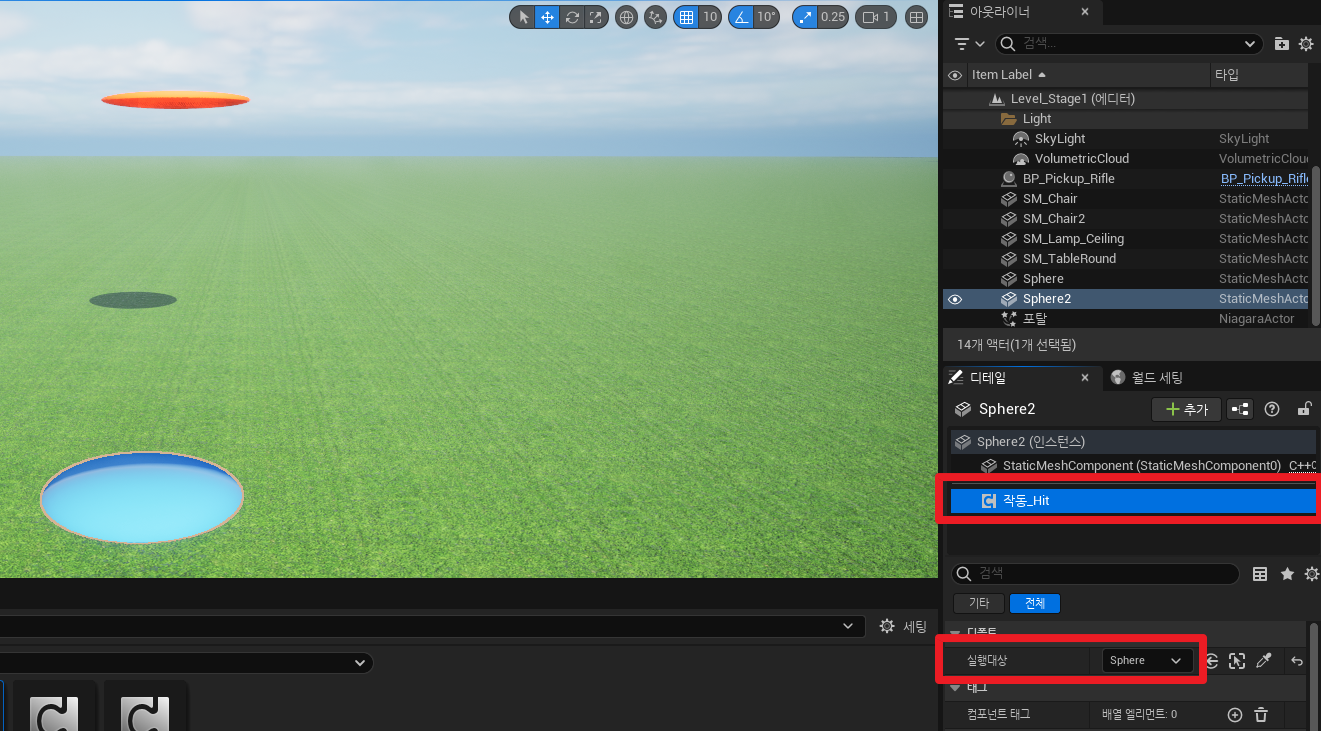The width and height of the screenshot is (1321, 731).
Task: Filter Details by 전체 category
Action: (x=1034, y=603)
